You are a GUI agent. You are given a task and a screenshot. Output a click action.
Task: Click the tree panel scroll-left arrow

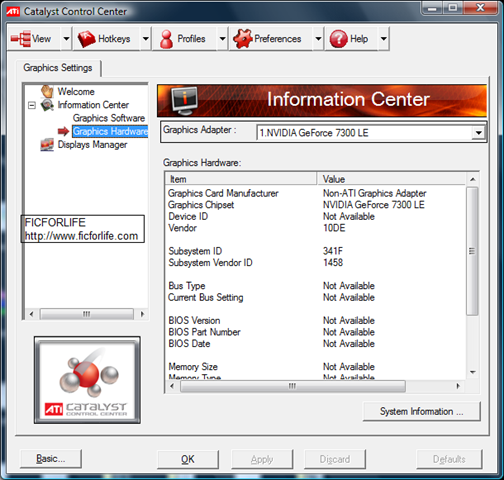pos(31,314)
